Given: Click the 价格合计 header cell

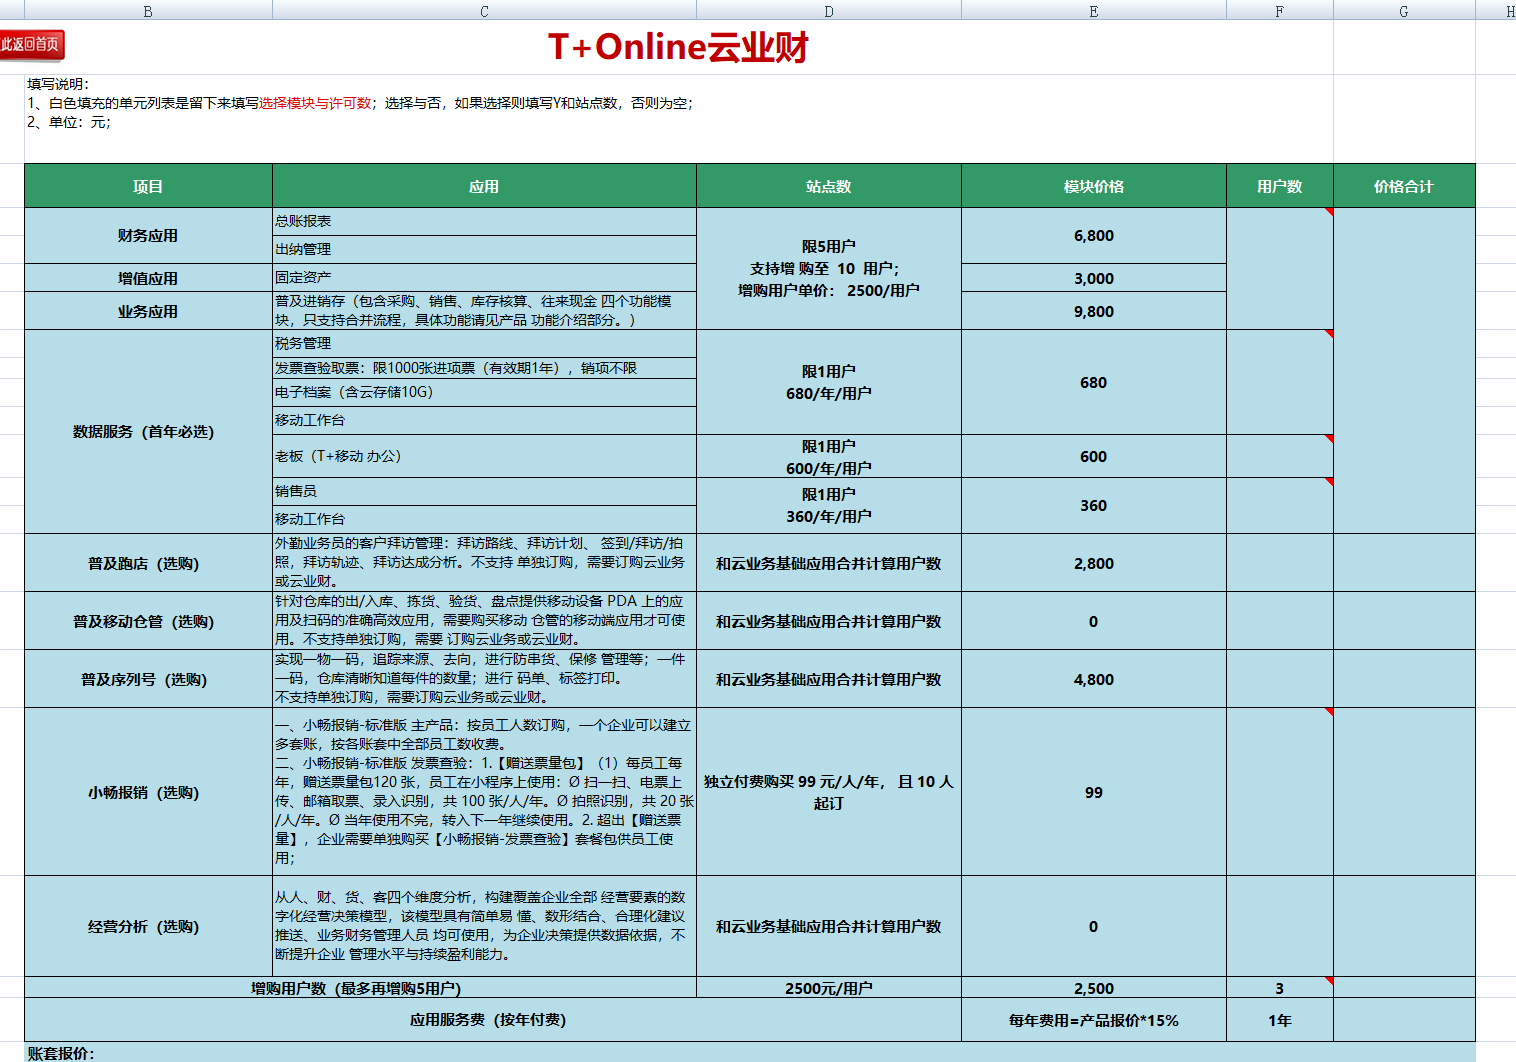Looking at the screenshot, I should tap(1404, 186).
